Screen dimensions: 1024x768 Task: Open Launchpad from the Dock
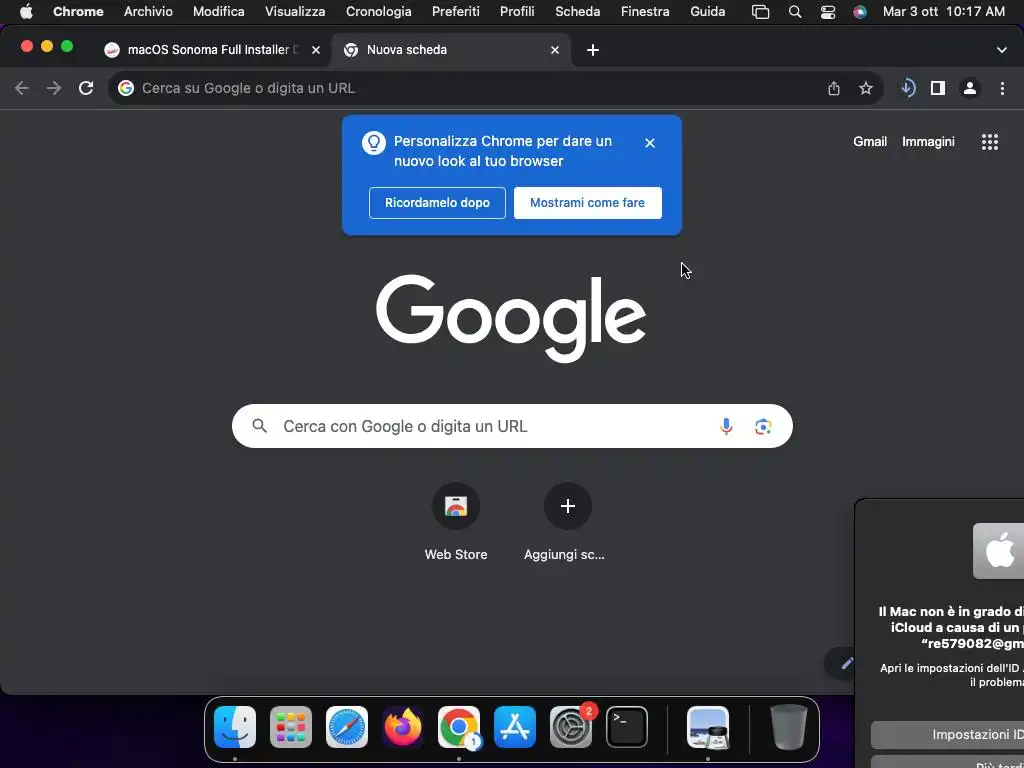tap(291, 727)
